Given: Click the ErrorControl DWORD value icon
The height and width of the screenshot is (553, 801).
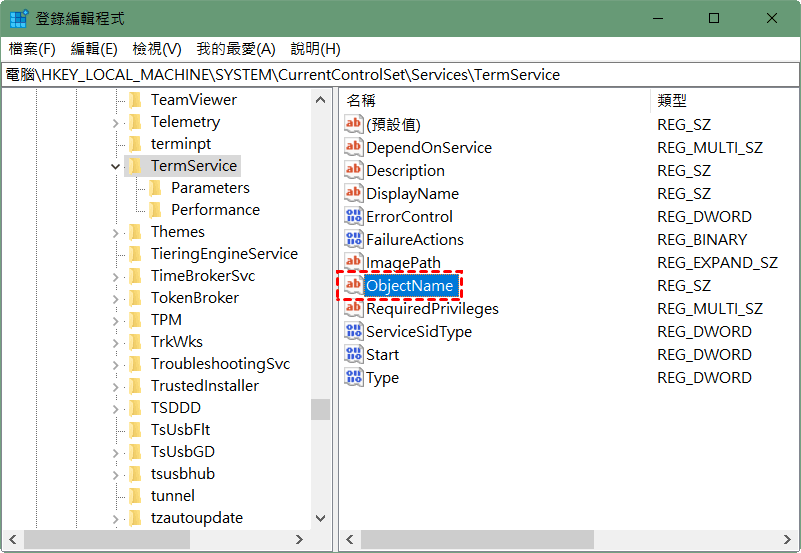Looking at the screenshot, I should [353, 217].
